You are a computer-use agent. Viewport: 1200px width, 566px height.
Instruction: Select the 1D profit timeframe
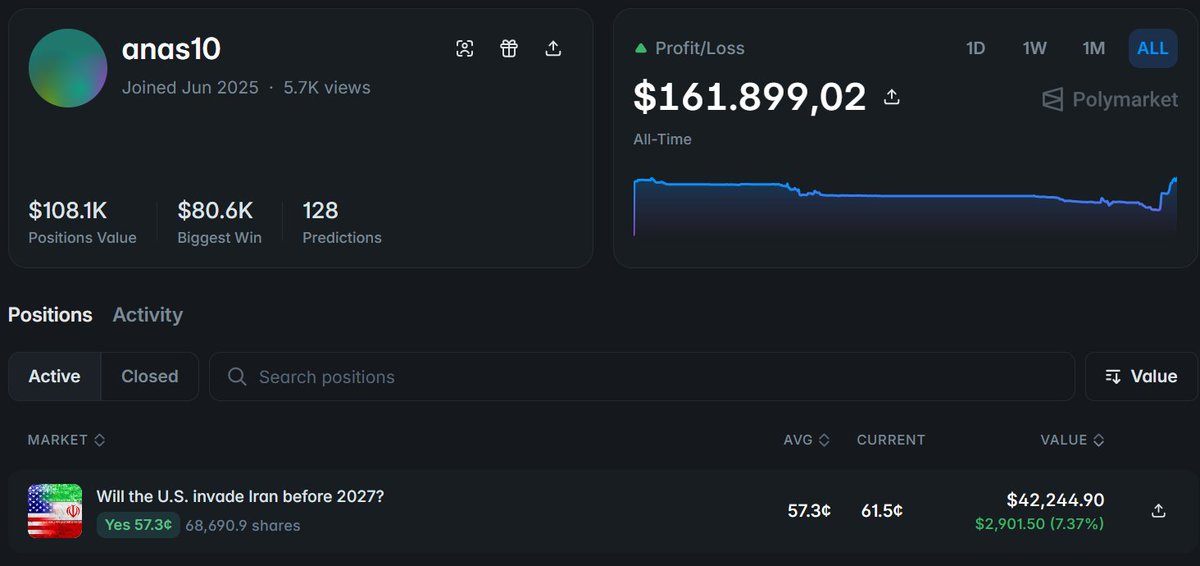pos(976,48)
